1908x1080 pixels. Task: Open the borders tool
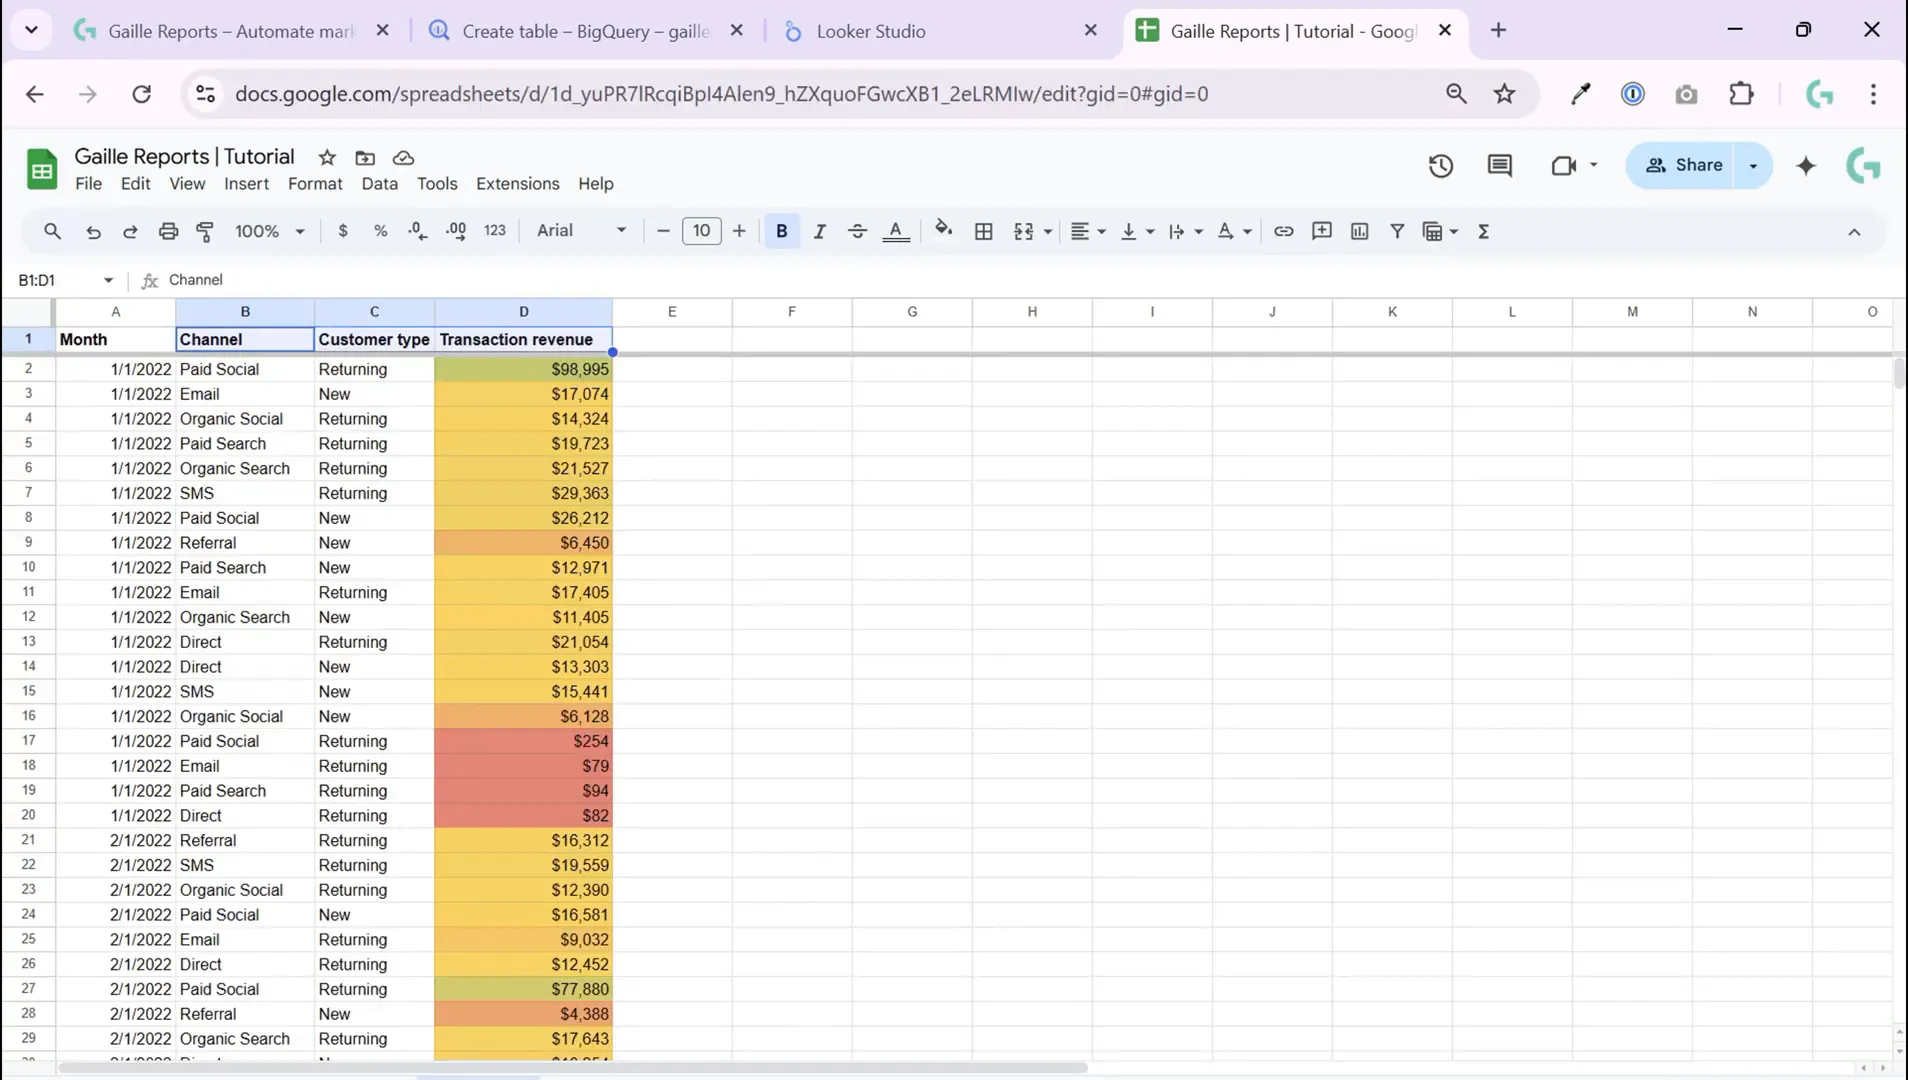[984, 231]
